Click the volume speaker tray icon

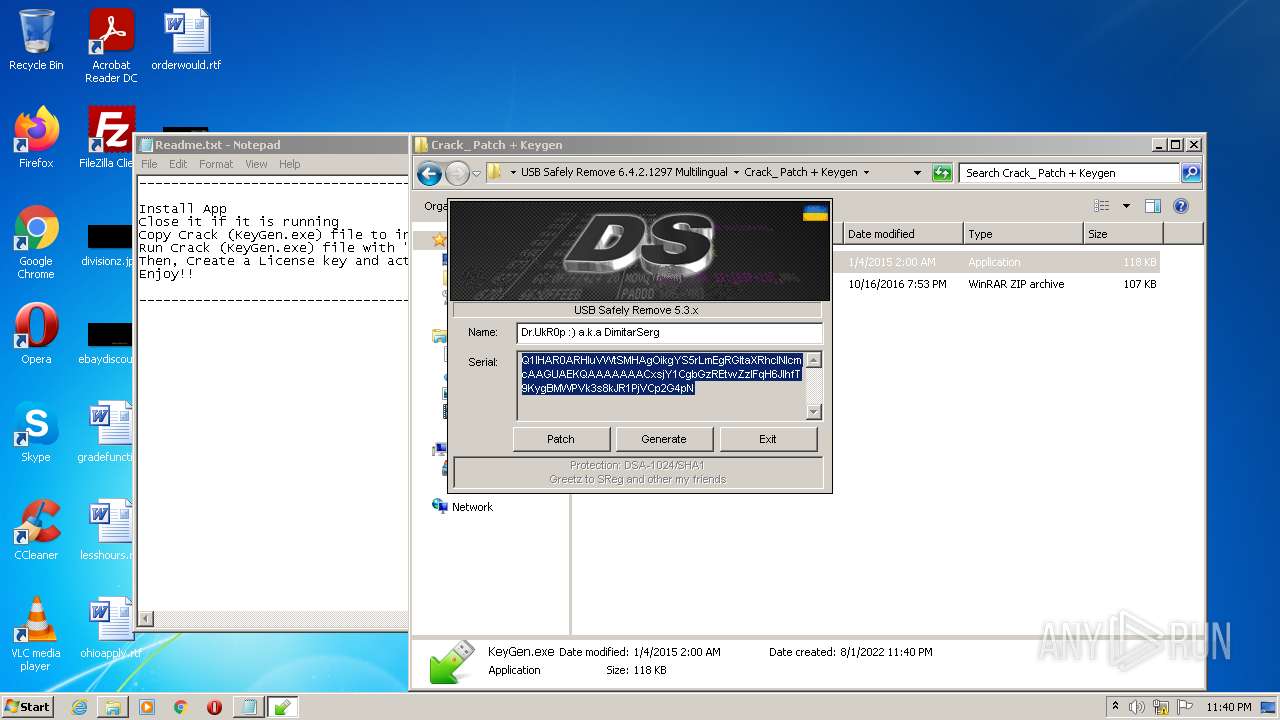tap(1137, 707)
